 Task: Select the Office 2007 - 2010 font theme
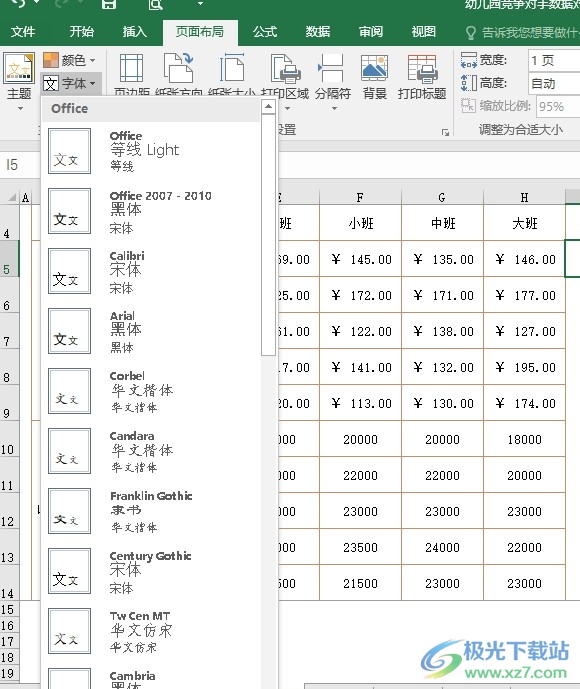(151, 211)
